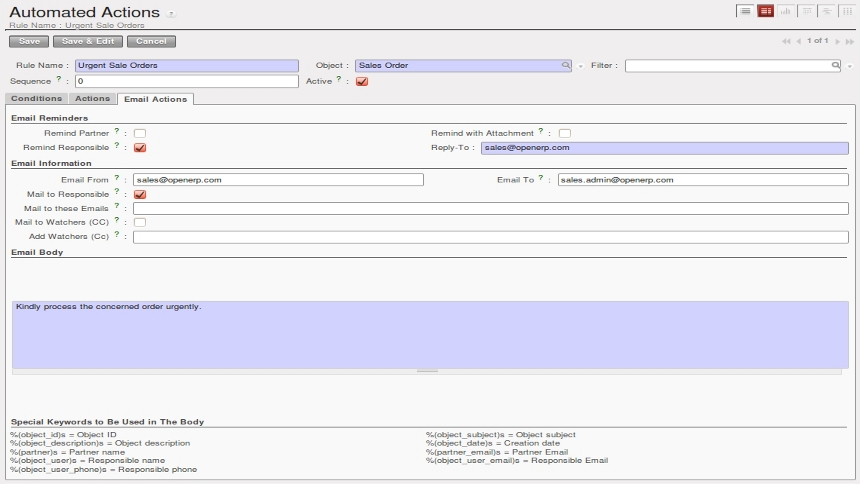Show help for Active field
Image resolution: width=860 pixels, height=484 pixels.
(339, 79)
